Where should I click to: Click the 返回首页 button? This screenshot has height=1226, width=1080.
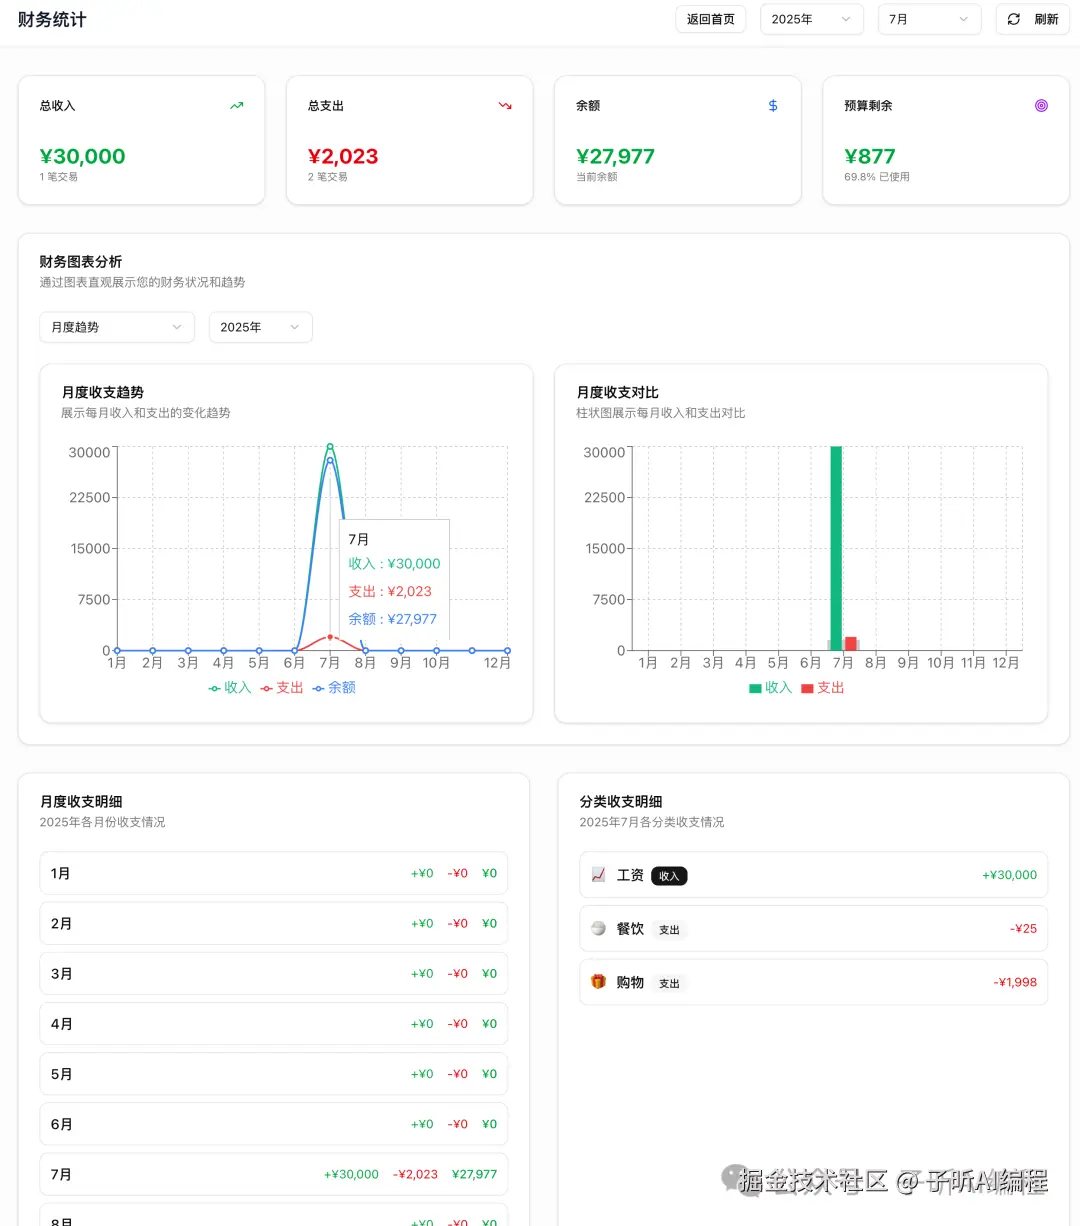[711, 19]
